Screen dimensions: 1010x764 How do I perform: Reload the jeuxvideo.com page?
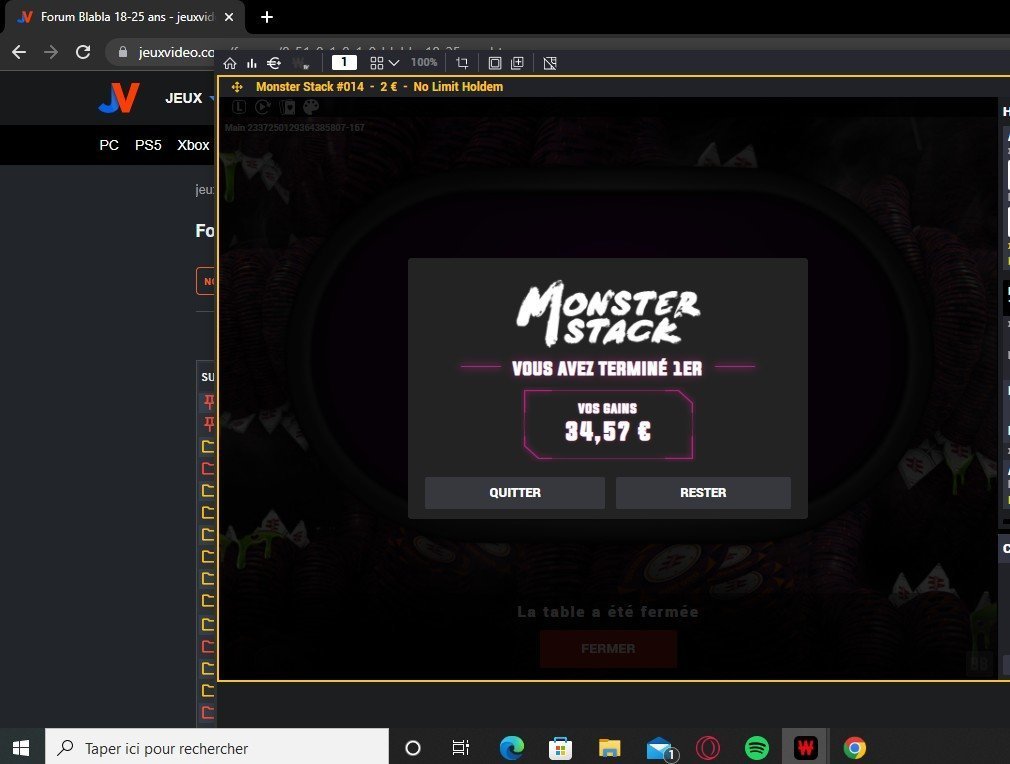[82, 52]
